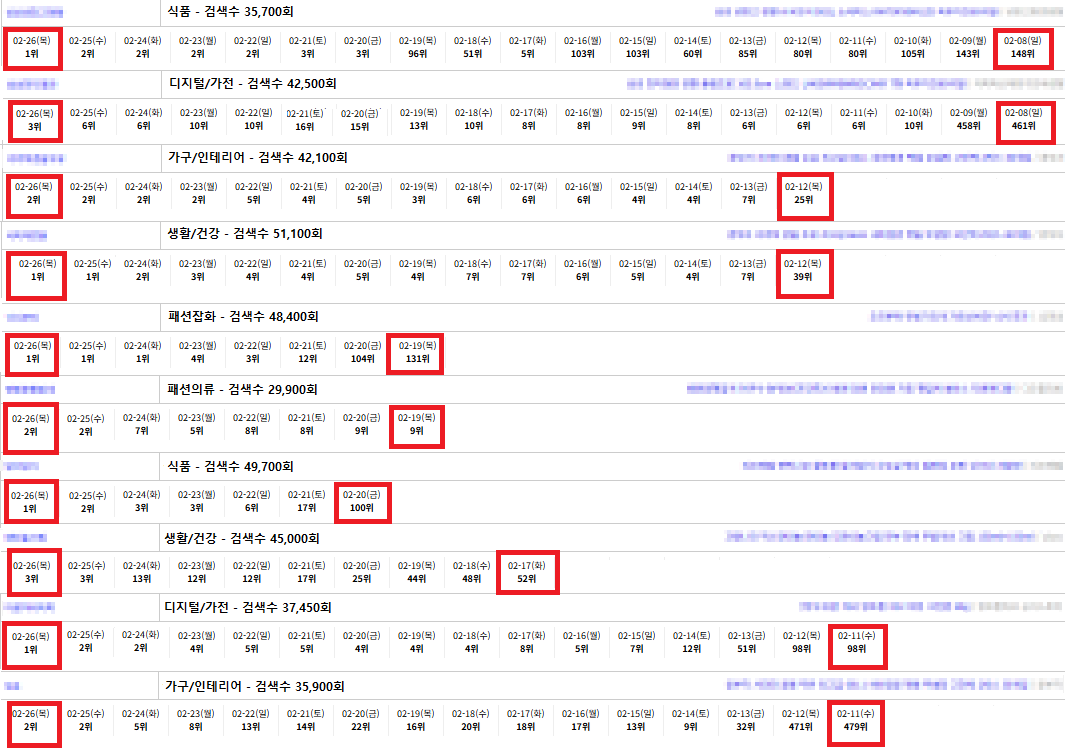Screen dimensions: 1065x748
Task: Click the 생활/건강 검색수 51,100회 title
Action: click(244, 234)
